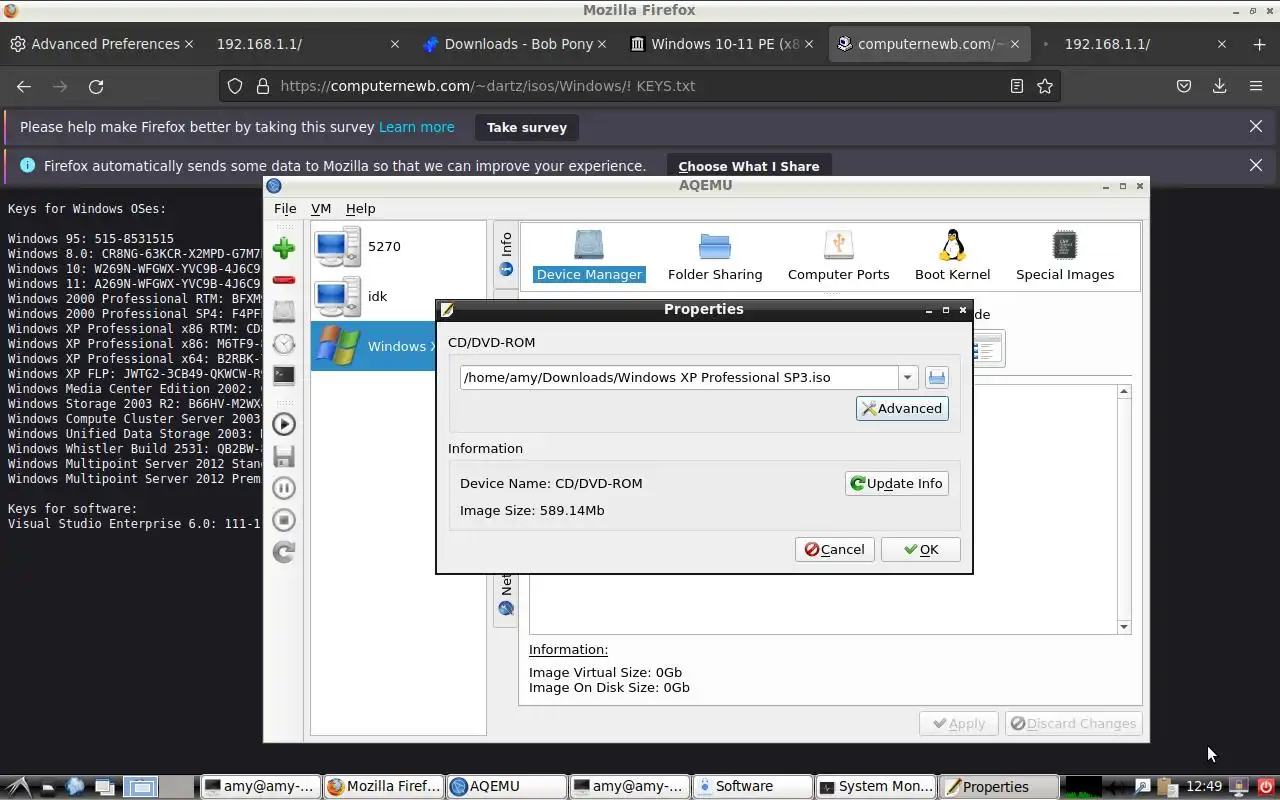
Task: Go back in Firefox
Action: click(x=24, y=86)
